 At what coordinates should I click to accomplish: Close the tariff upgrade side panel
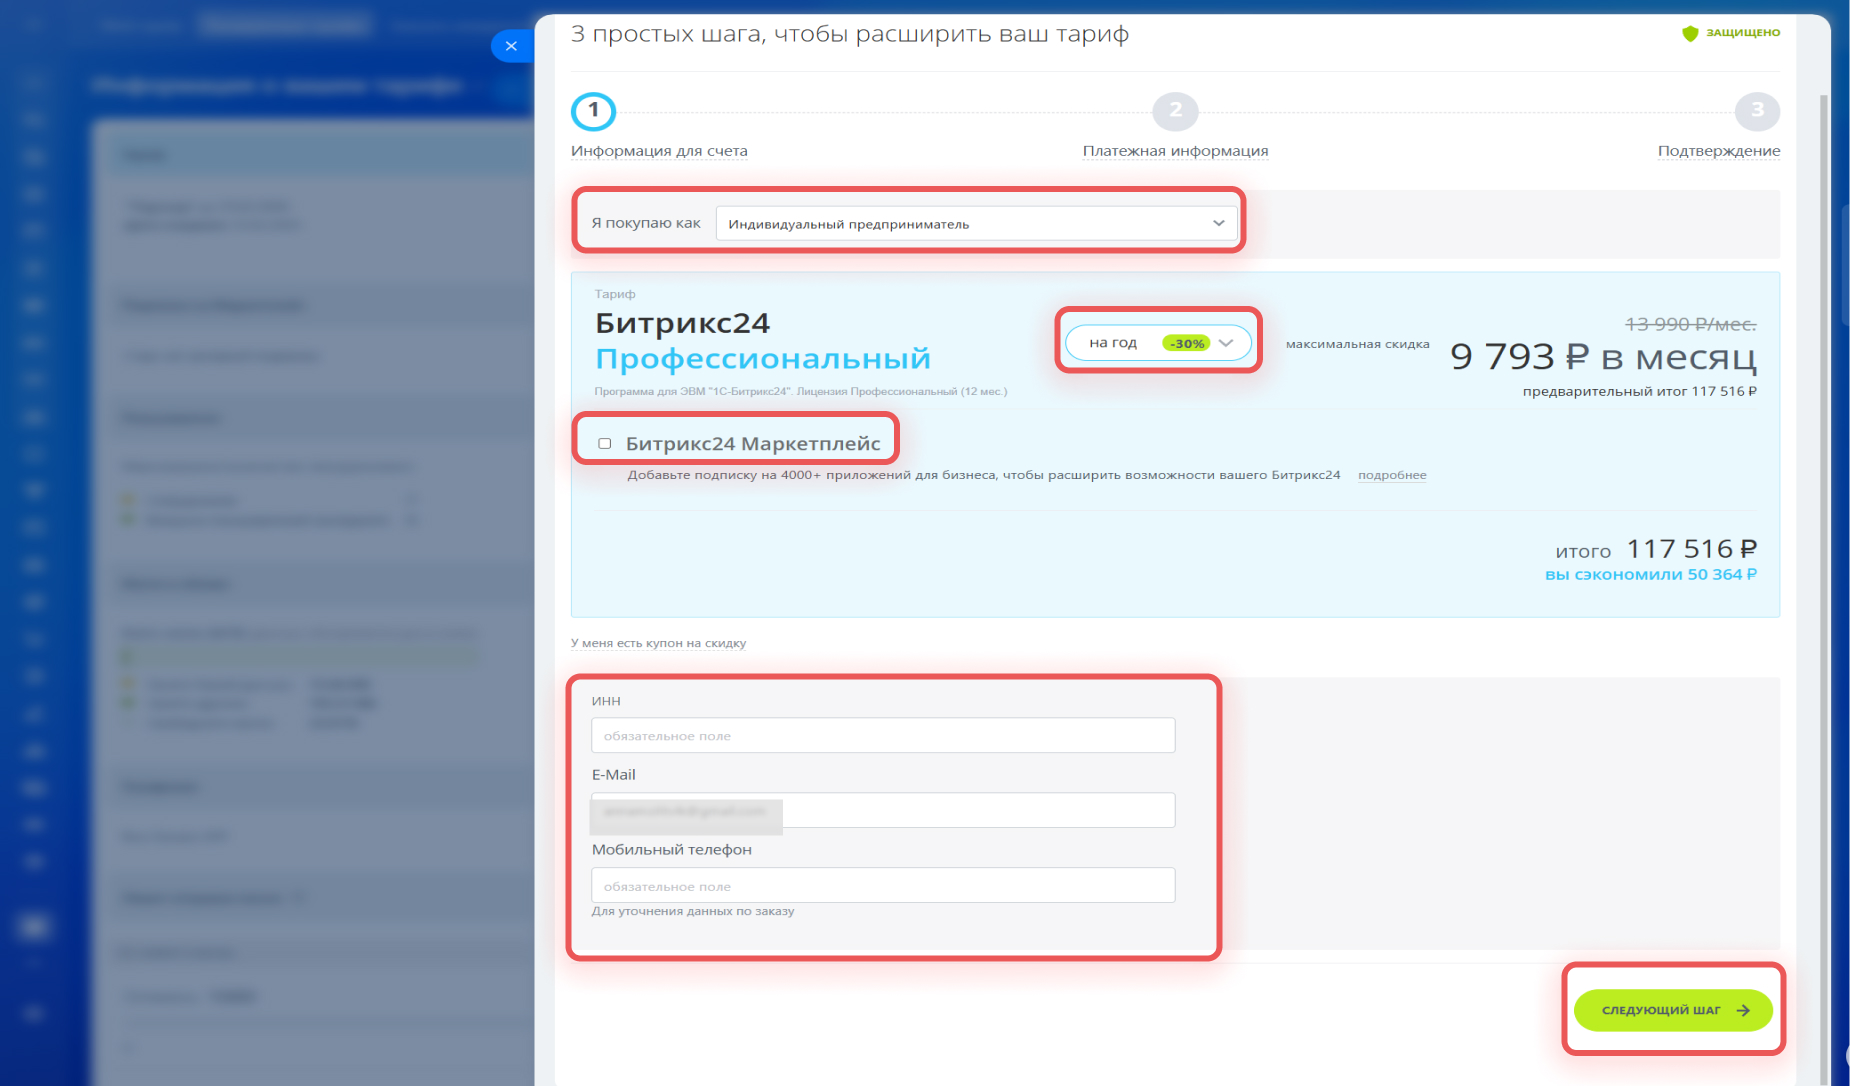click(511, 46)
